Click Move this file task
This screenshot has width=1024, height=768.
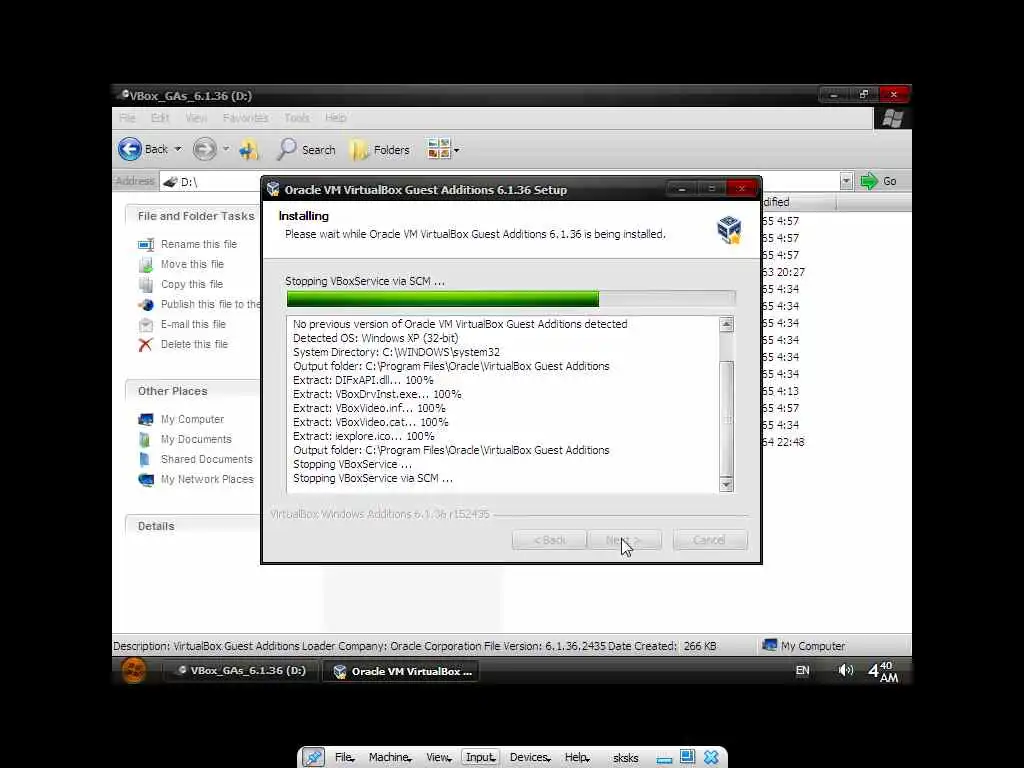(x=193, y=264)
